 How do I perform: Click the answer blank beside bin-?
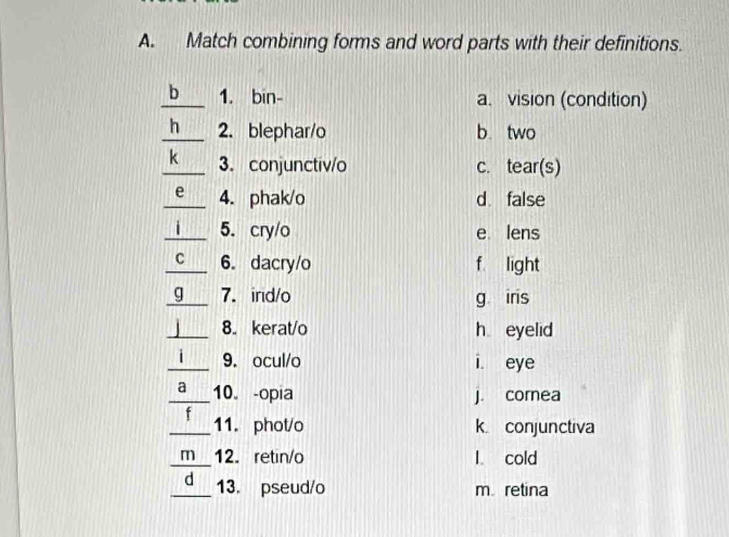pos(182,97)
